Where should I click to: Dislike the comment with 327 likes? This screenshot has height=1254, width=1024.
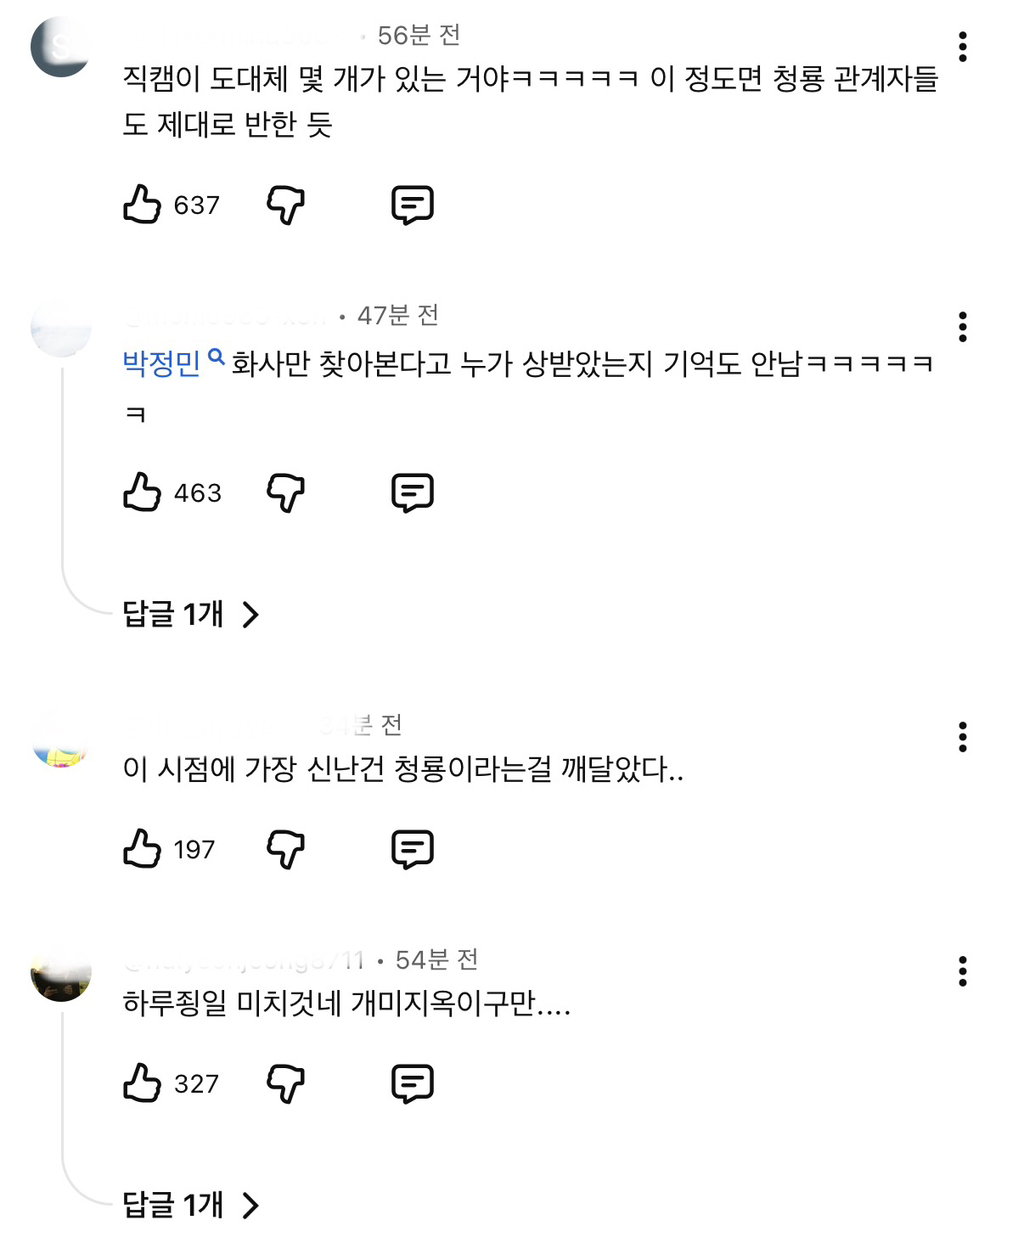click(x=285, y=1083)
